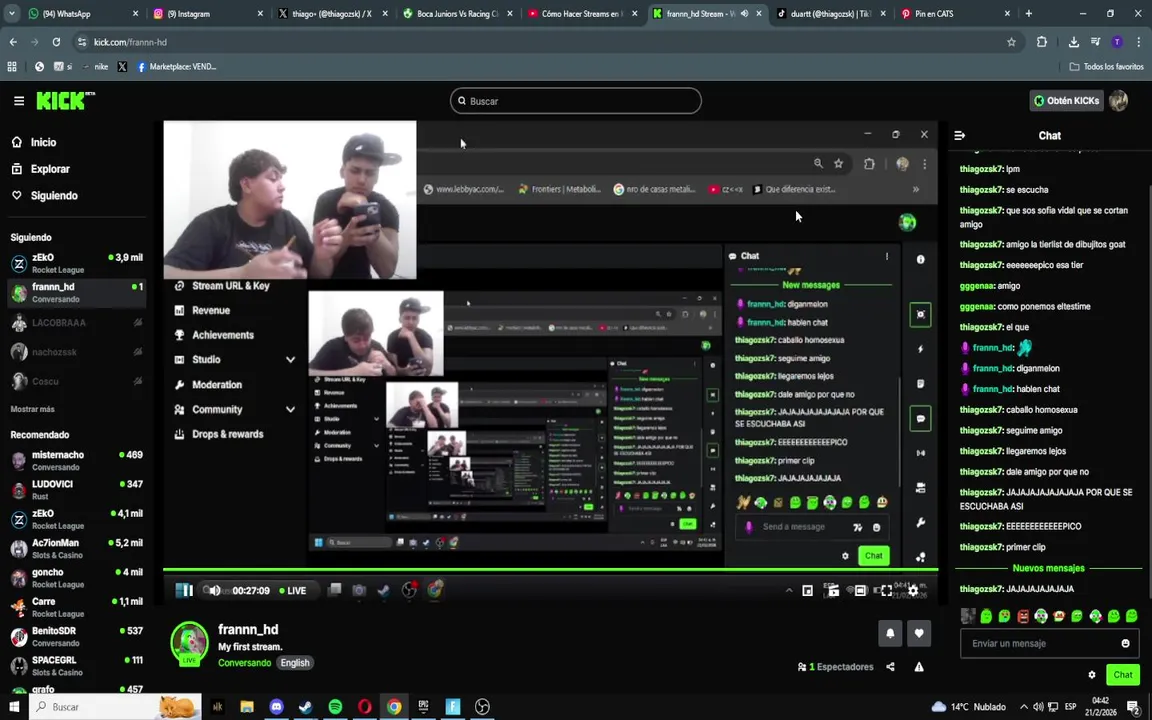Click the Conversando category link below the video
1152x720 pixels.
[x=245, y=663]
